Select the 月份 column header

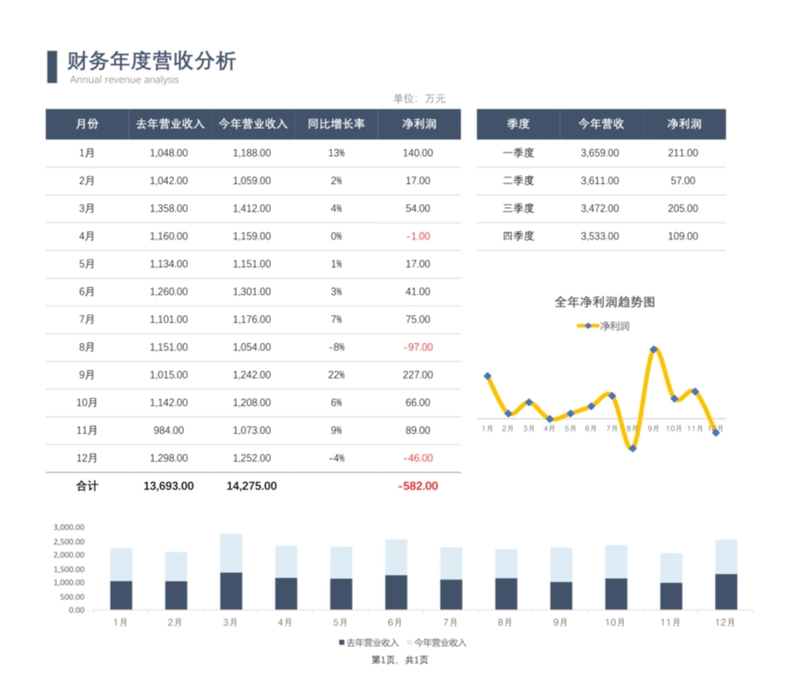point(87,124)
